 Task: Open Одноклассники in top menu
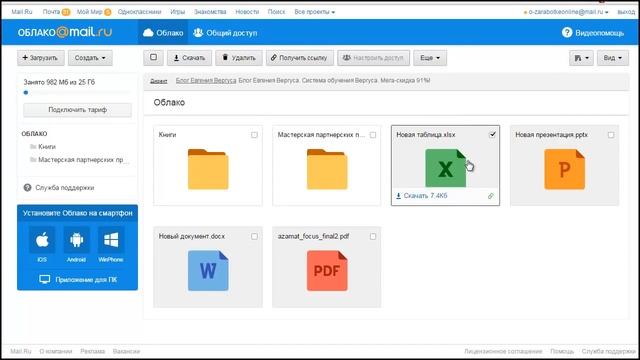coord(140,12)
